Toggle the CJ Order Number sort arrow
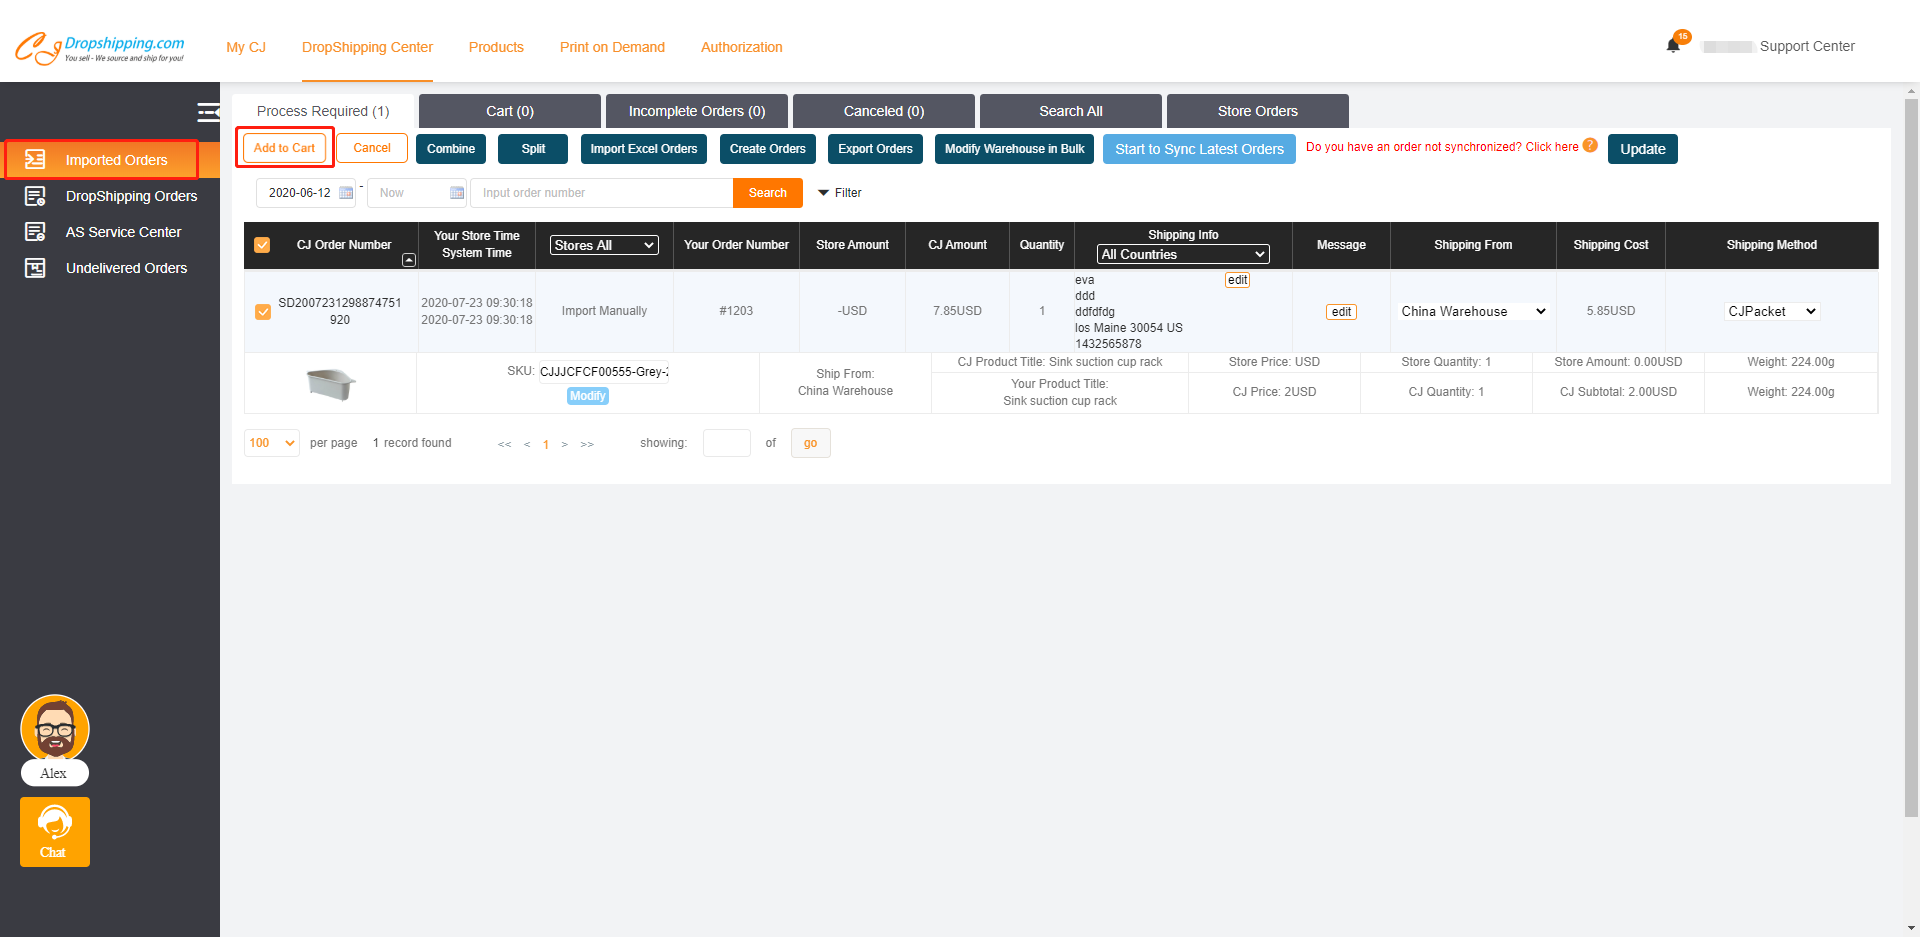This screenshot has height=937, width=1920. [409, 259]
